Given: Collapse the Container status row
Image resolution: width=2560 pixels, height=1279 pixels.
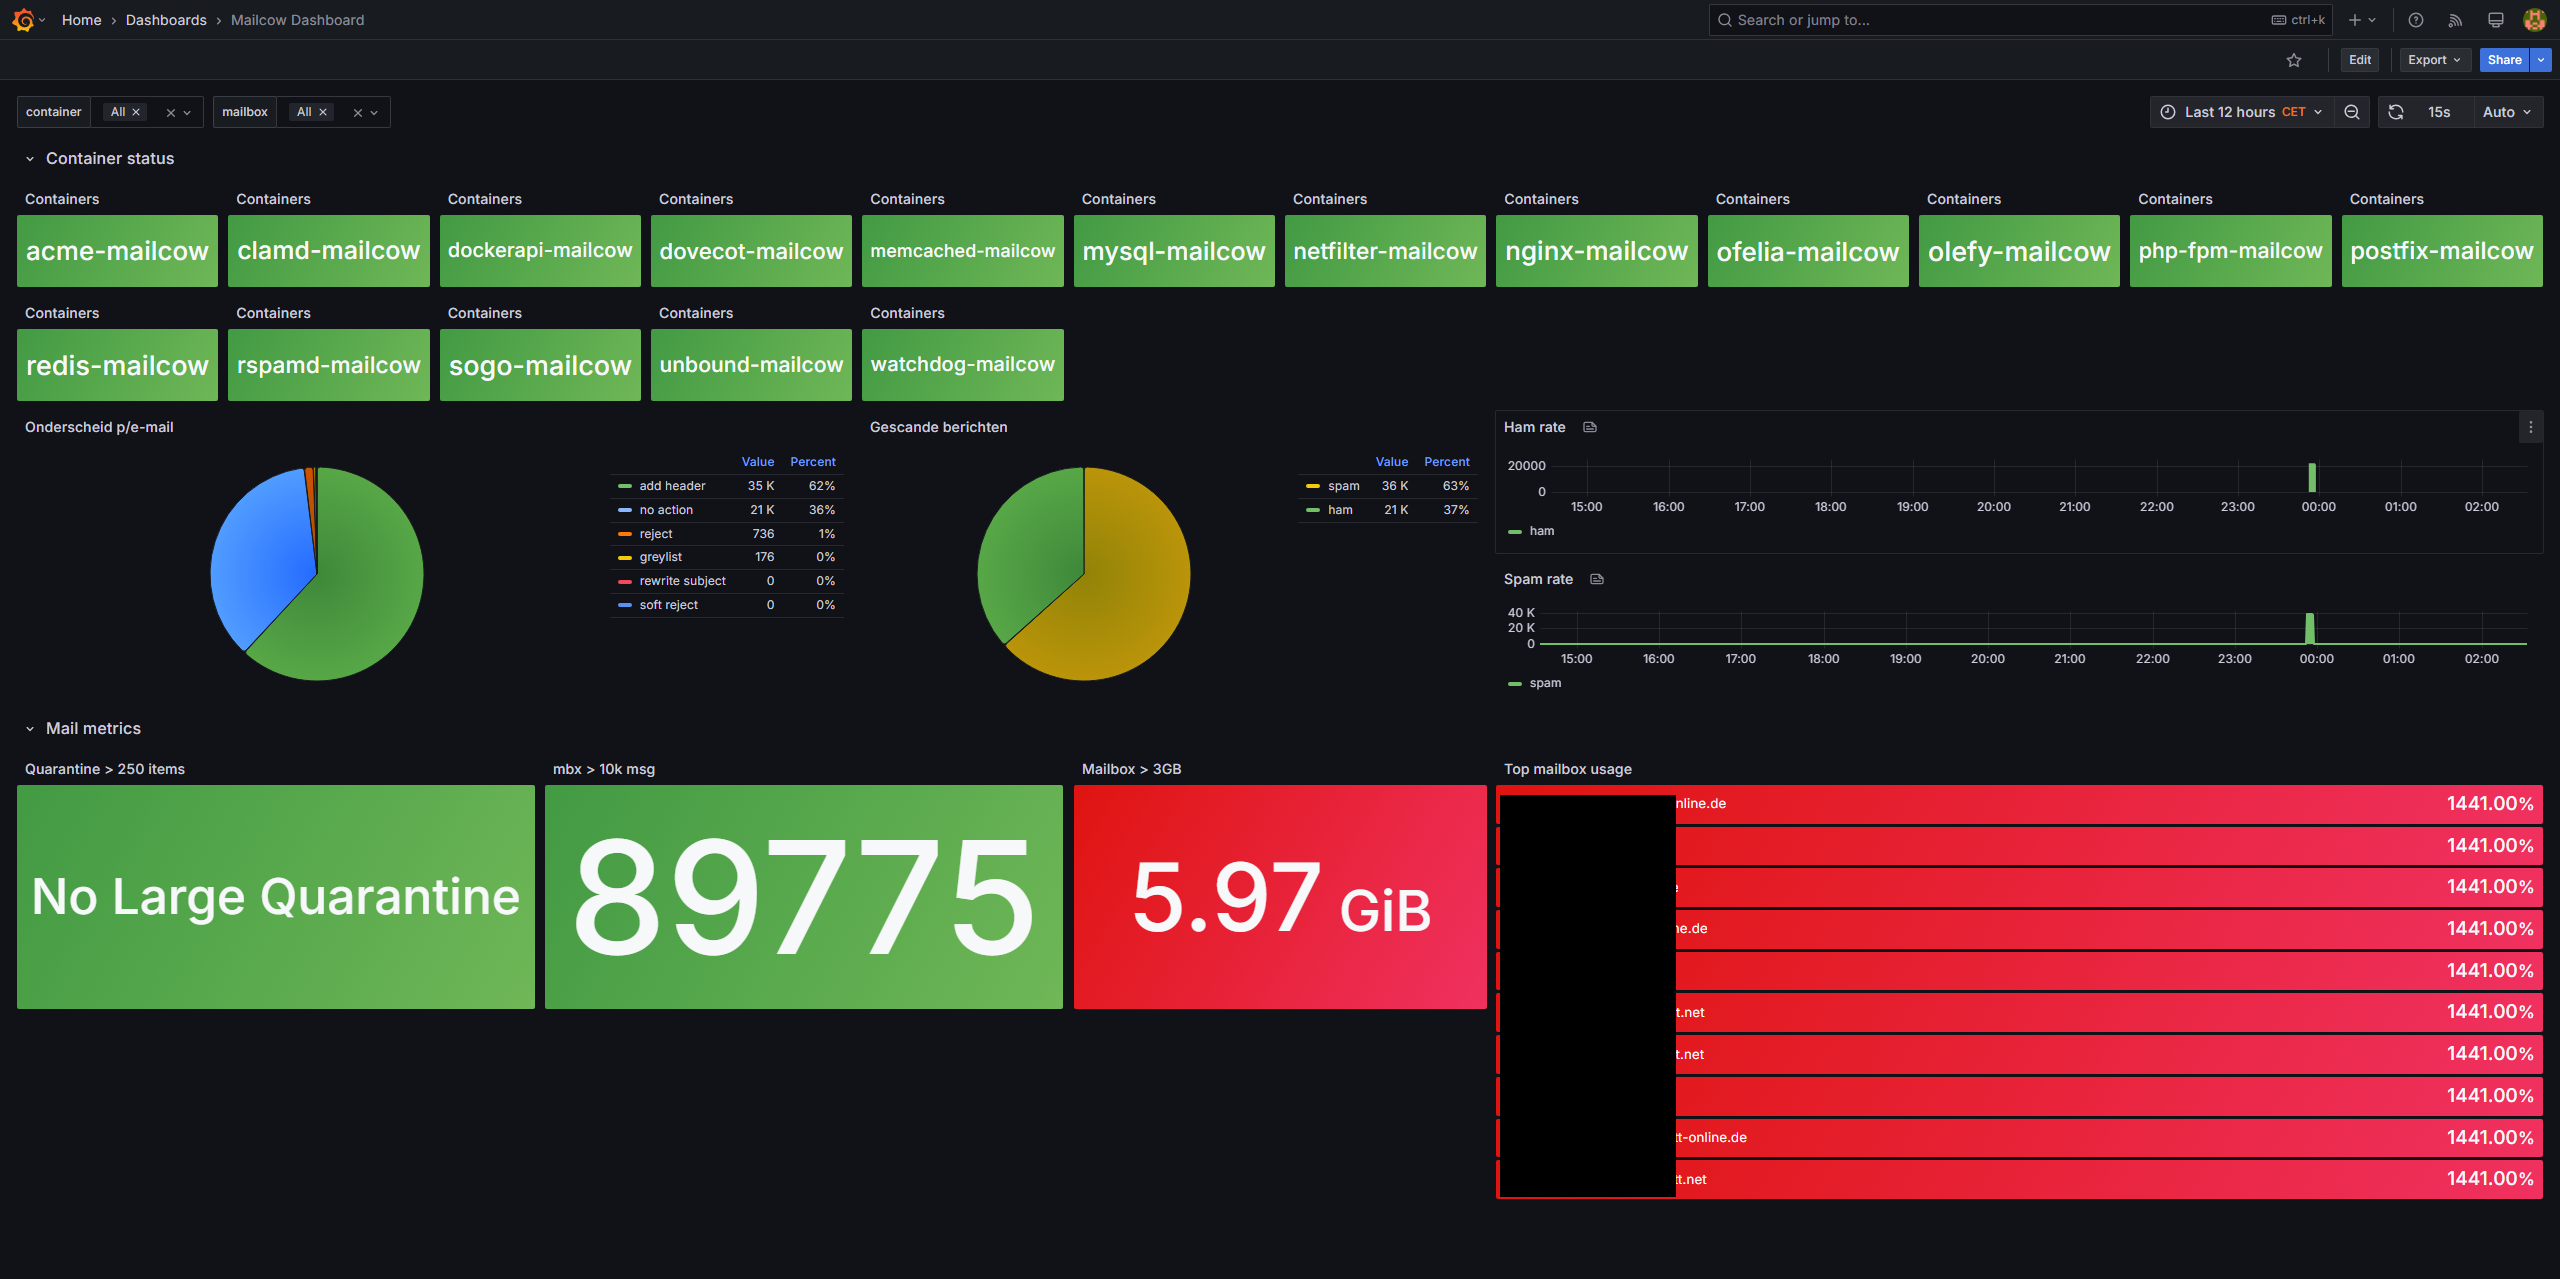Looking at the screenshot, I should 30,159.
